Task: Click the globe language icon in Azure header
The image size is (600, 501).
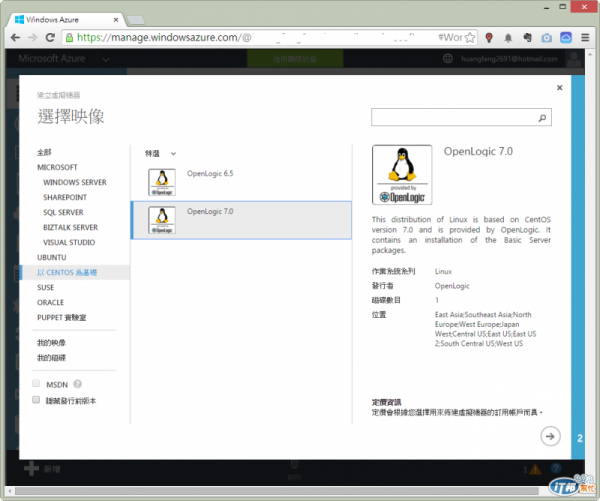Action: [x=448, y=59]
